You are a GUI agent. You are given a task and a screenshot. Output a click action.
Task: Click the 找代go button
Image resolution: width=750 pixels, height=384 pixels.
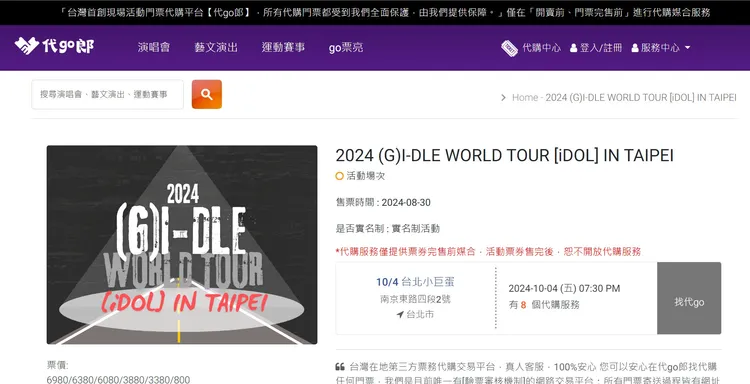tap(689, 298)
